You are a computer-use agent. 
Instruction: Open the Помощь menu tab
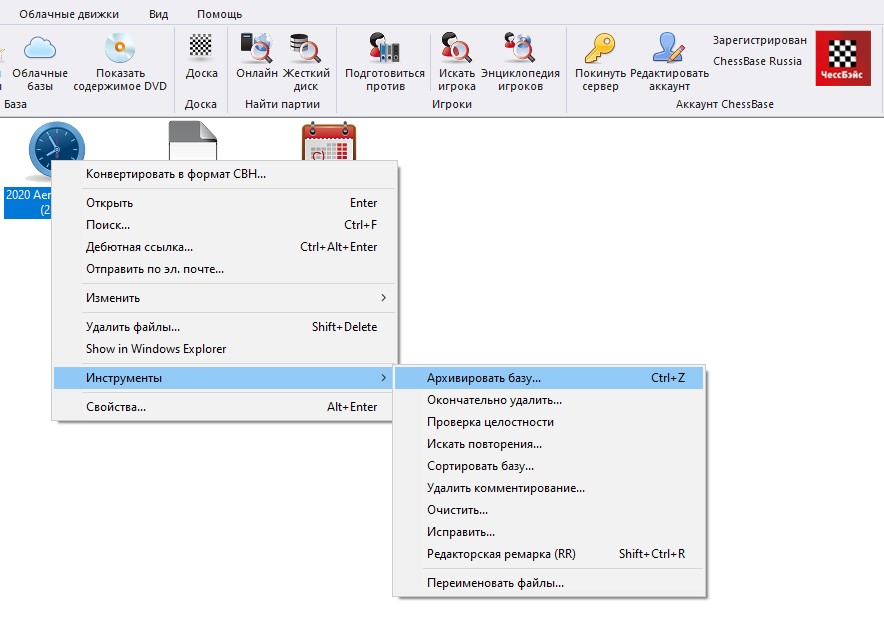(x=219, y=15)
